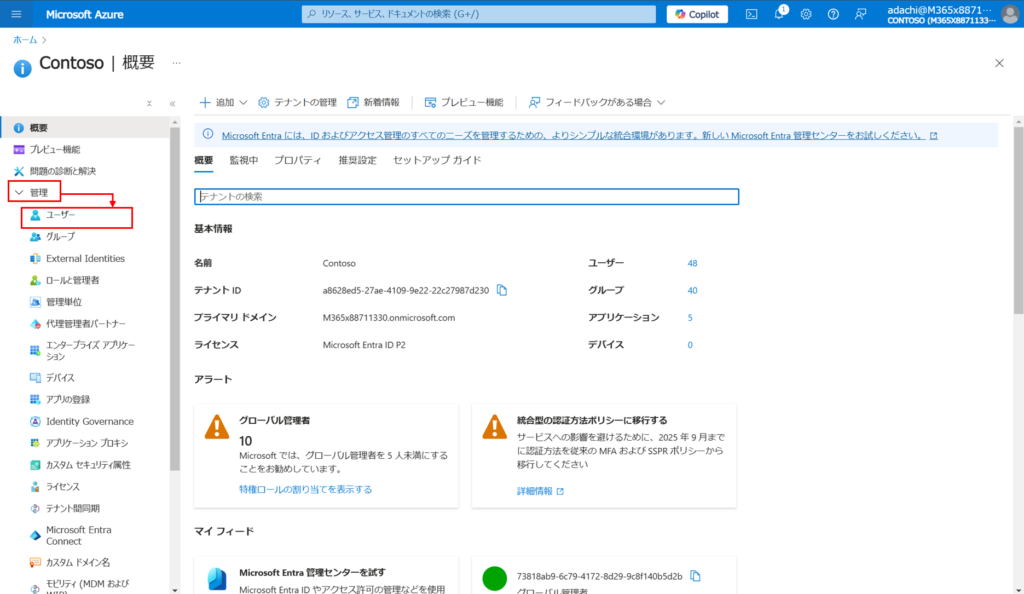The width and height of the screenshot is (1024, 594).
Task: Go to the ホーム breadcrumb
Action: click(25, 40)
